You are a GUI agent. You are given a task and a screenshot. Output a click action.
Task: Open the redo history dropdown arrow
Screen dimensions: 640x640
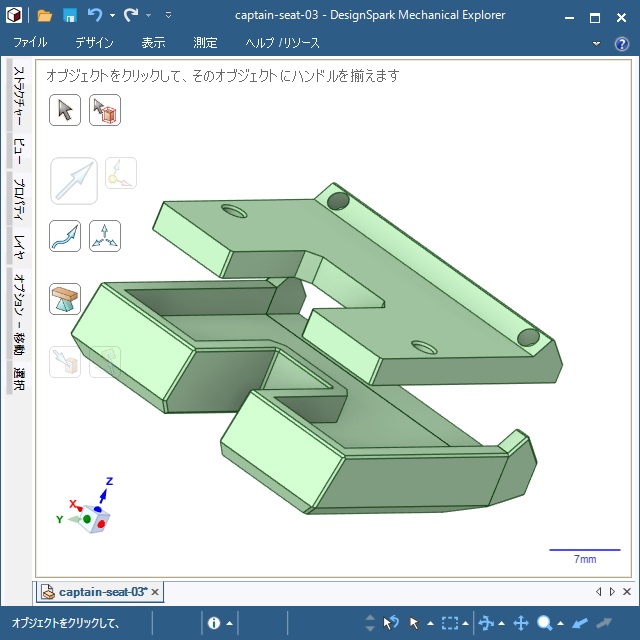(149, 16)
